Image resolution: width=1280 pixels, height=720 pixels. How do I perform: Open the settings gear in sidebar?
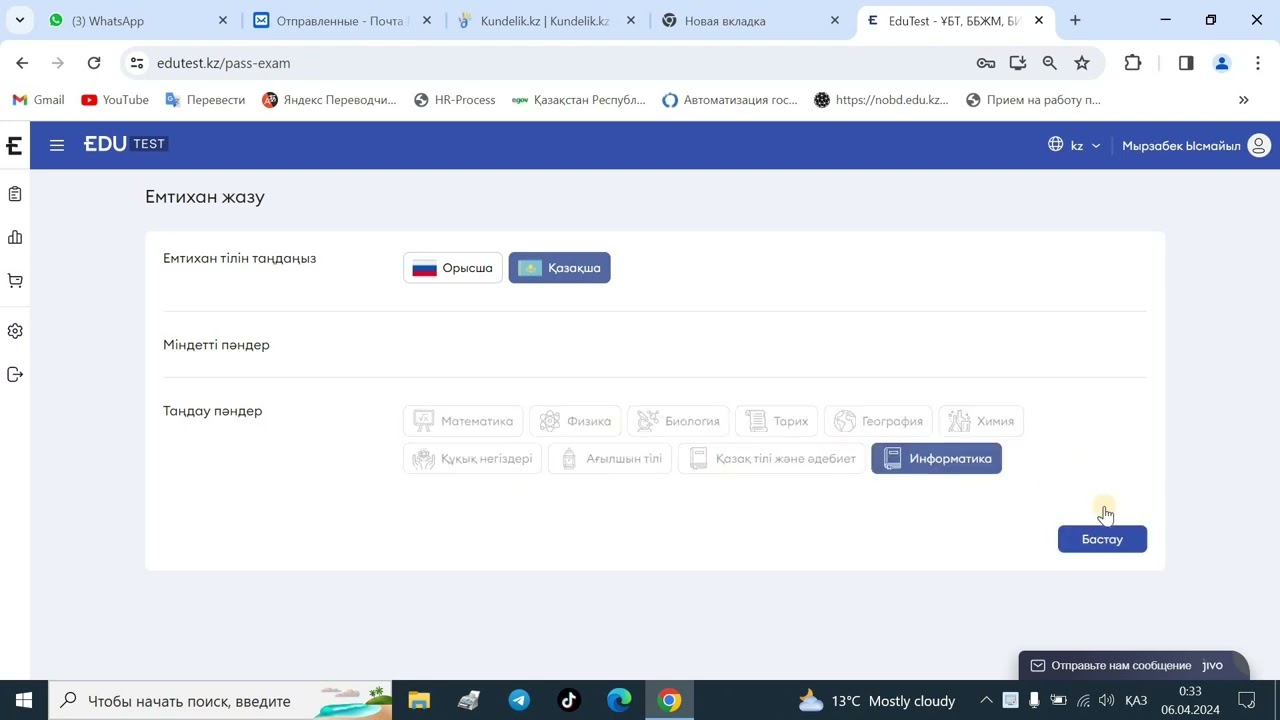15,331
